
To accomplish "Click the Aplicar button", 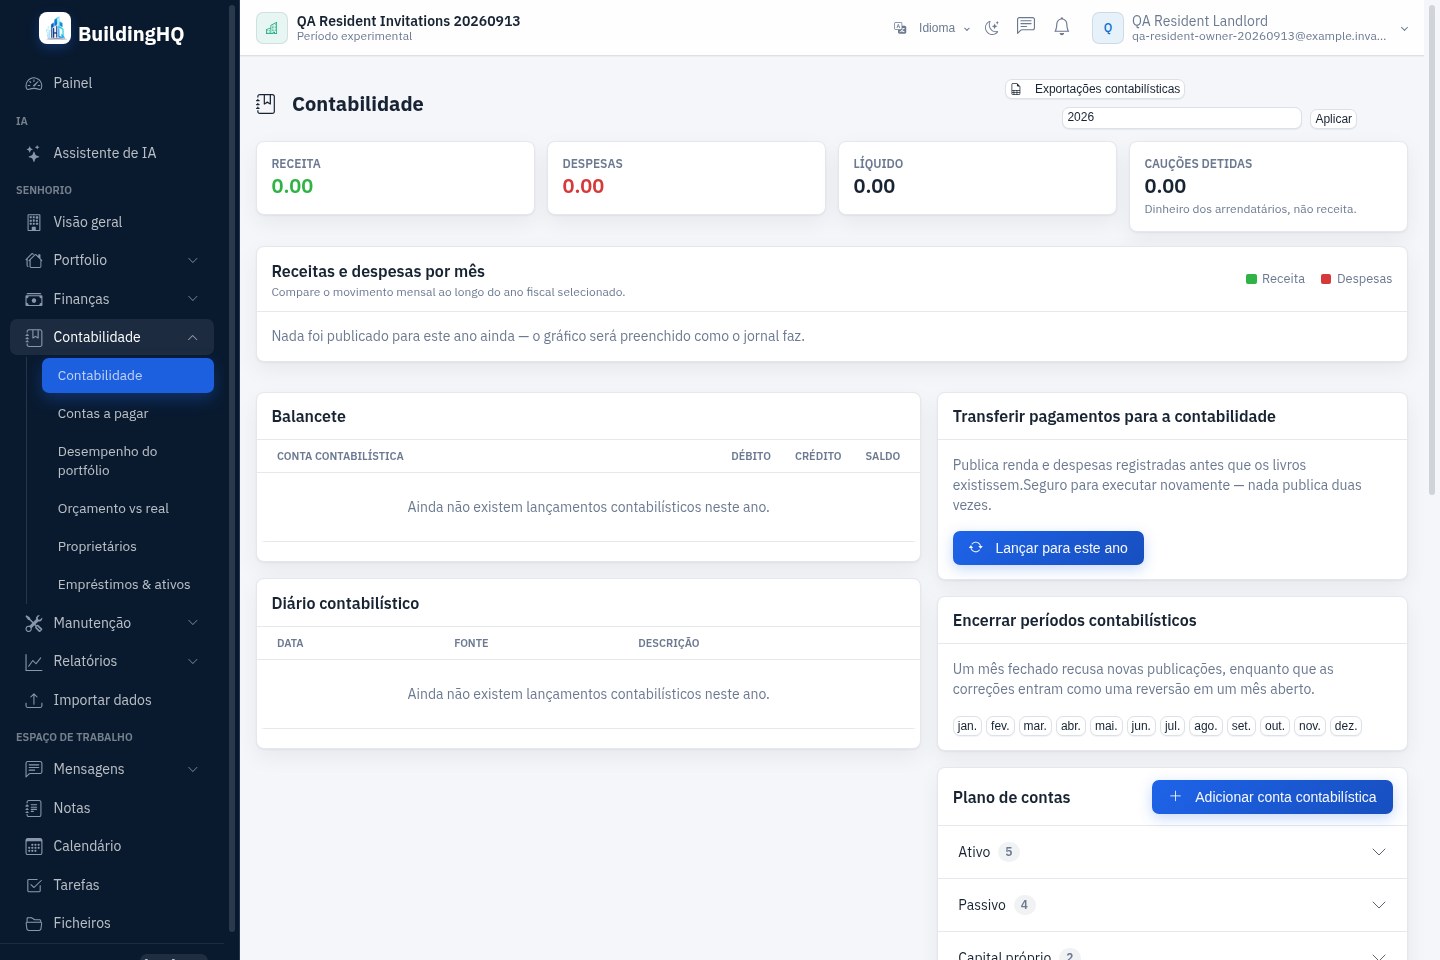I will point(1333,119).
